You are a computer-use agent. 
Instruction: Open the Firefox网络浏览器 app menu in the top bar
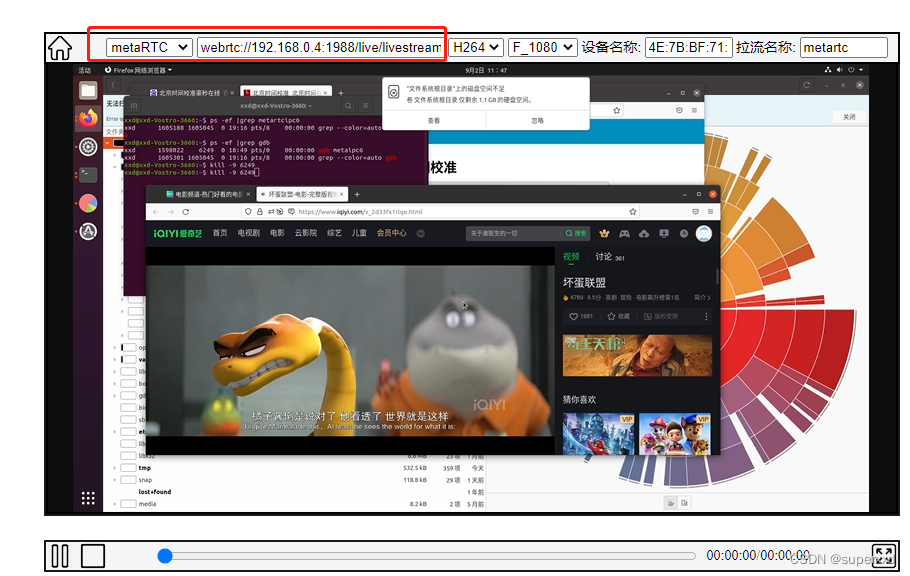point(138,70)
